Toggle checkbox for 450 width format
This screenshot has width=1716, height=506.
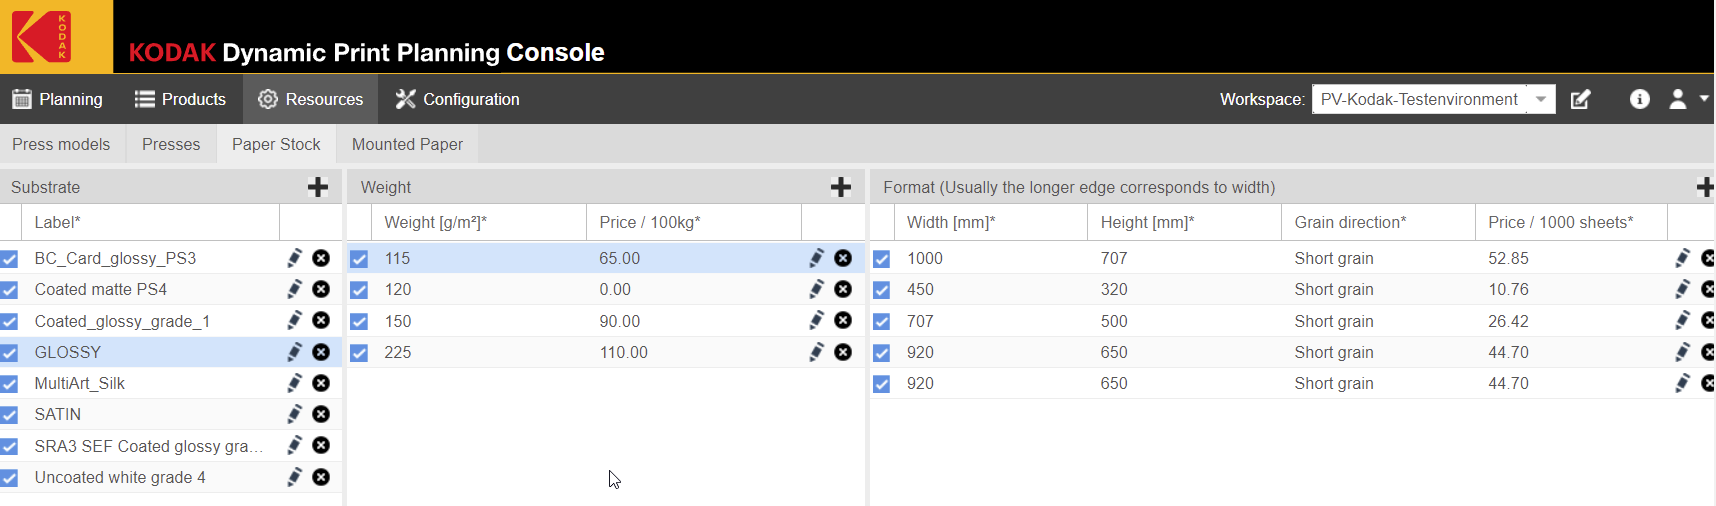point(881,290)
